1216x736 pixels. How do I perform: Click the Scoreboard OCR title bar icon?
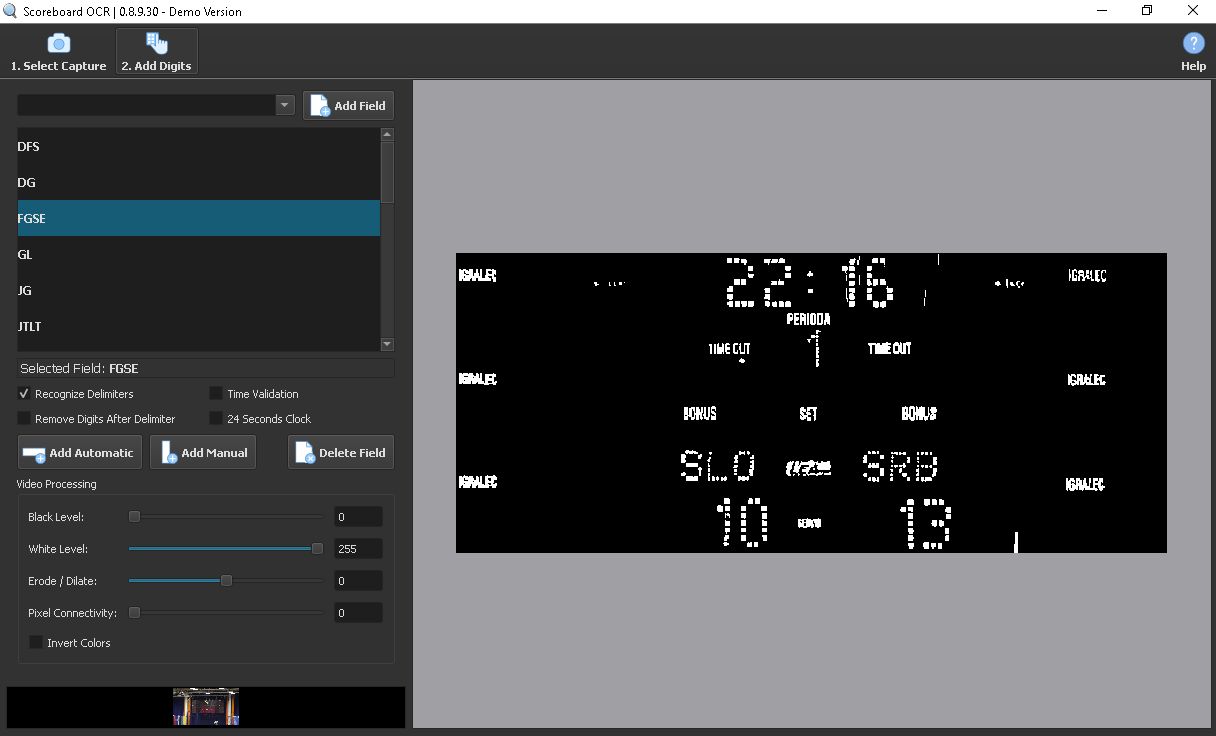tap(11, 12)
